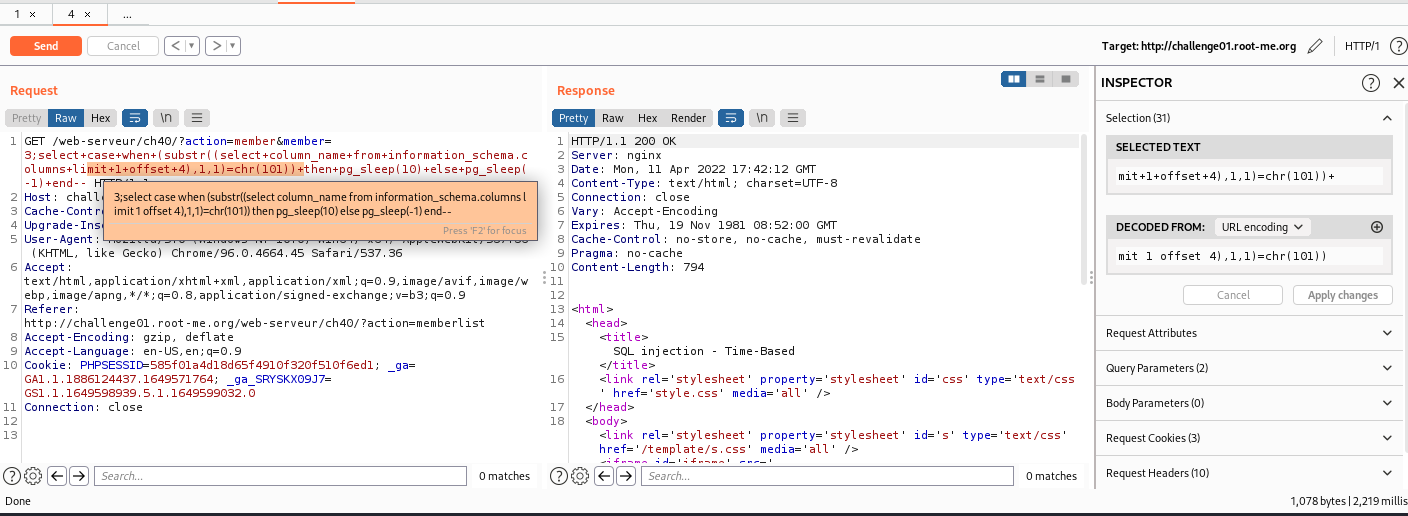This screenshot has height=516, width=1408.
Task: Expand Query Parameters (2) section
Action: tap(1251, 368)
